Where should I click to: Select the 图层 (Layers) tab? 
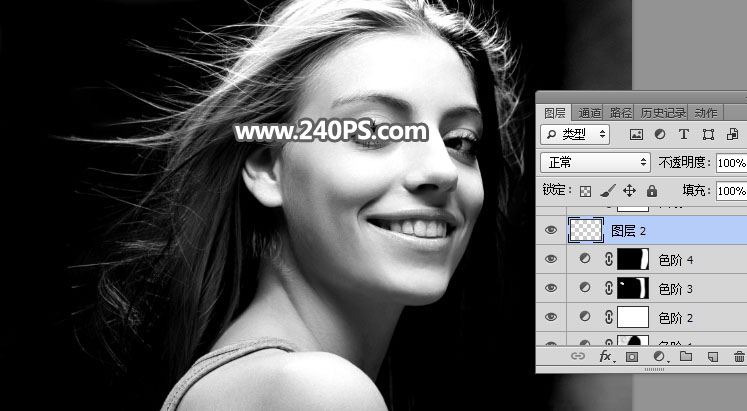click(x=555, y=113)
